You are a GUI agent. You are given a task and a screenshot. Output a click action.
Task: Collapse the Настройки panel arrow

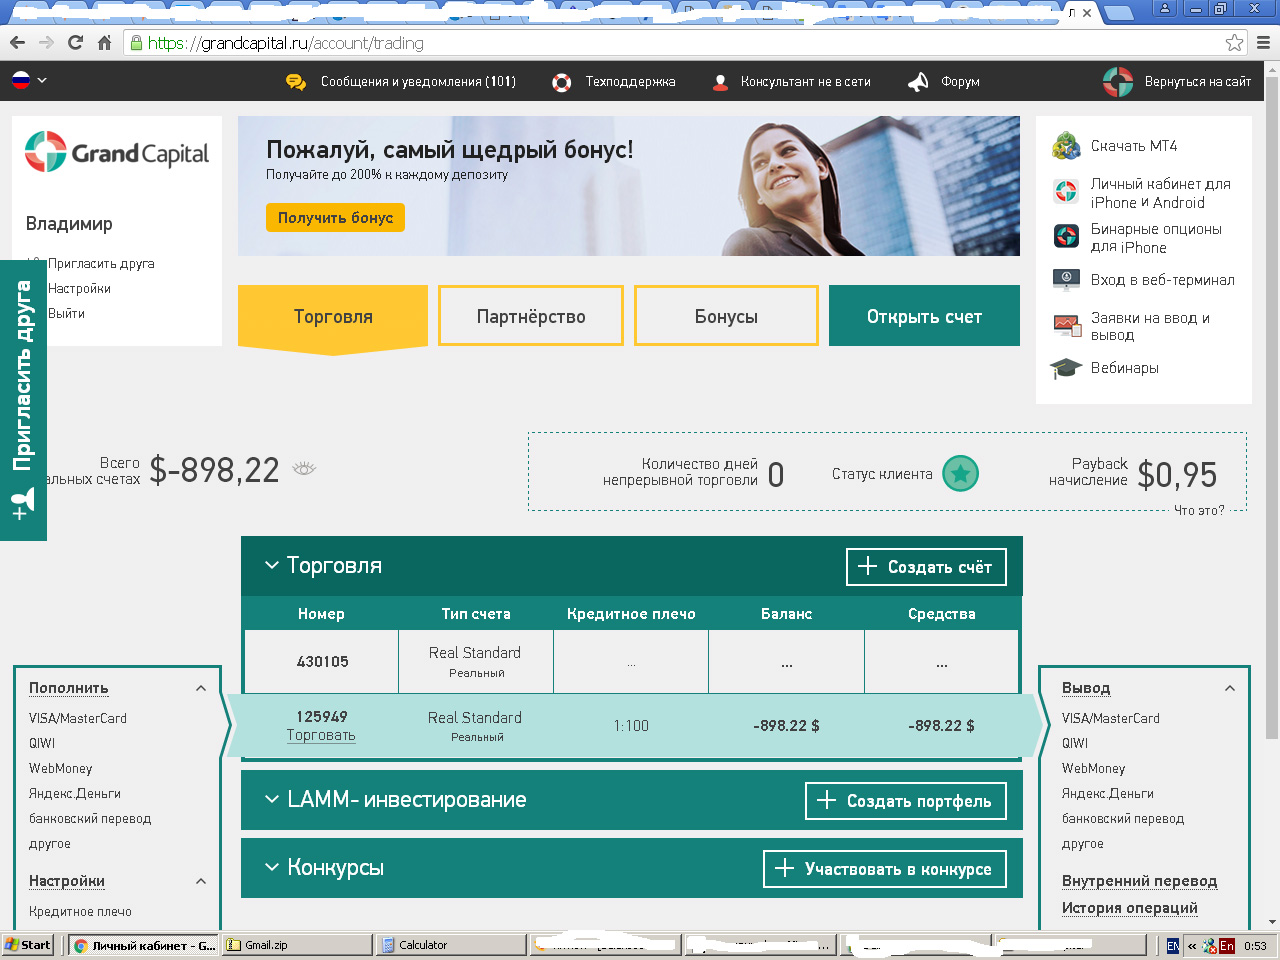201,881
